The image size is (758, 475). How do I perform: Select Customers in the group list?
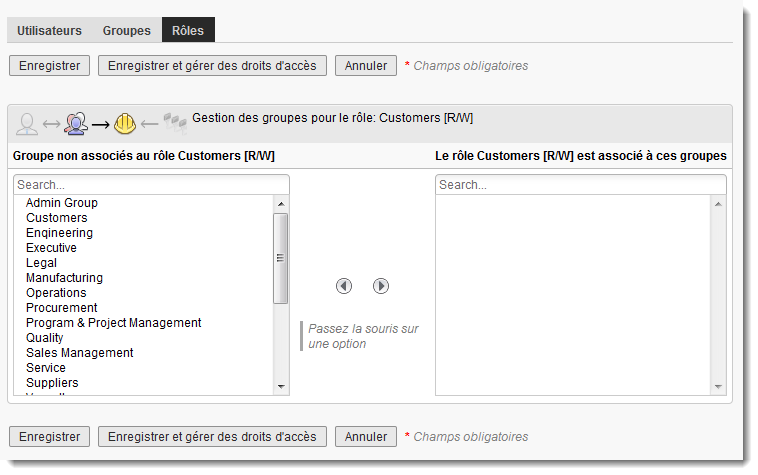144,218
